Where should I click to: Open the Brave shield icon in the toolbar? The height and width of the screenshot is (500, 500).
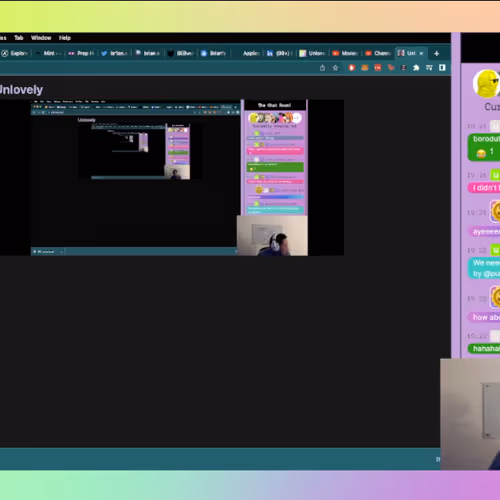click(352, 68)
